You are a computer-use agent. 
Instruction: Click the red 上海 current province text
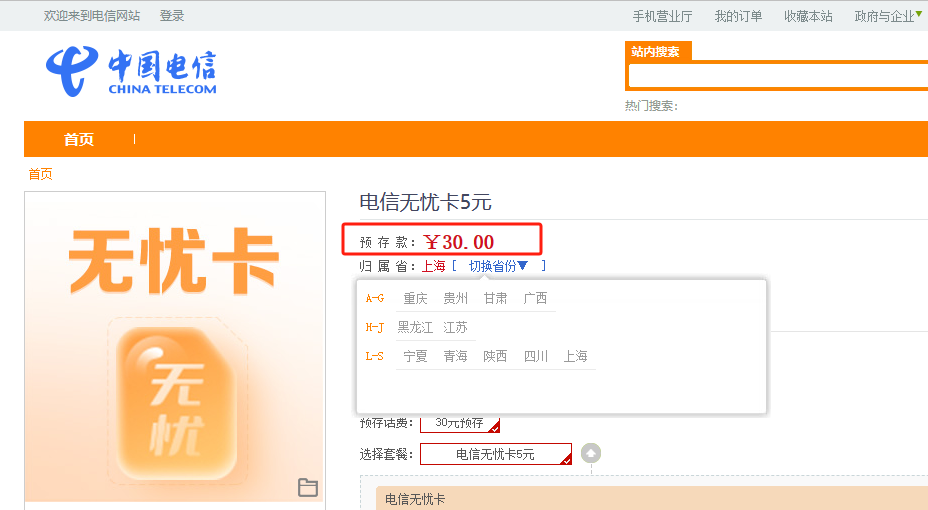433,266
